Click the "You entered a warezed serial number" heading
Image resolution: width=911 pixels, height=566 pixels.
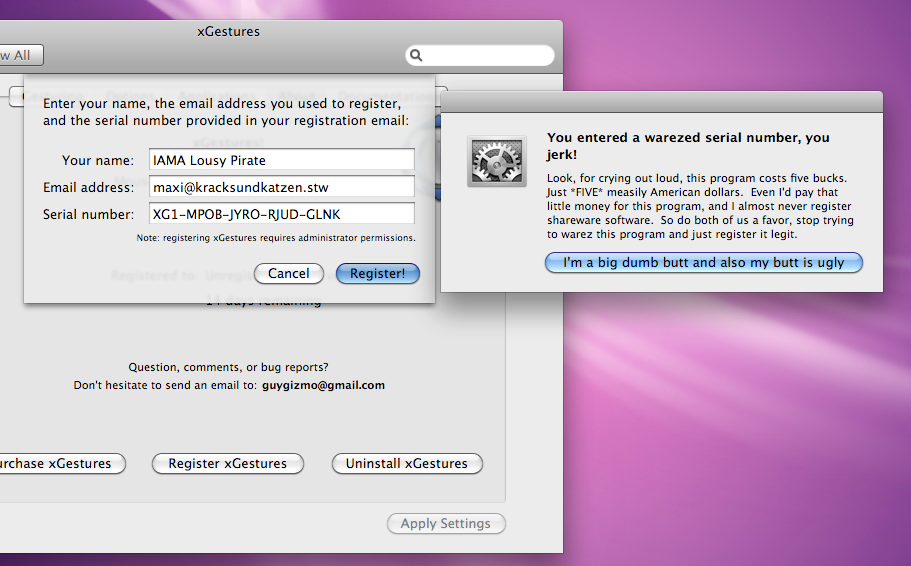(688, 146)
